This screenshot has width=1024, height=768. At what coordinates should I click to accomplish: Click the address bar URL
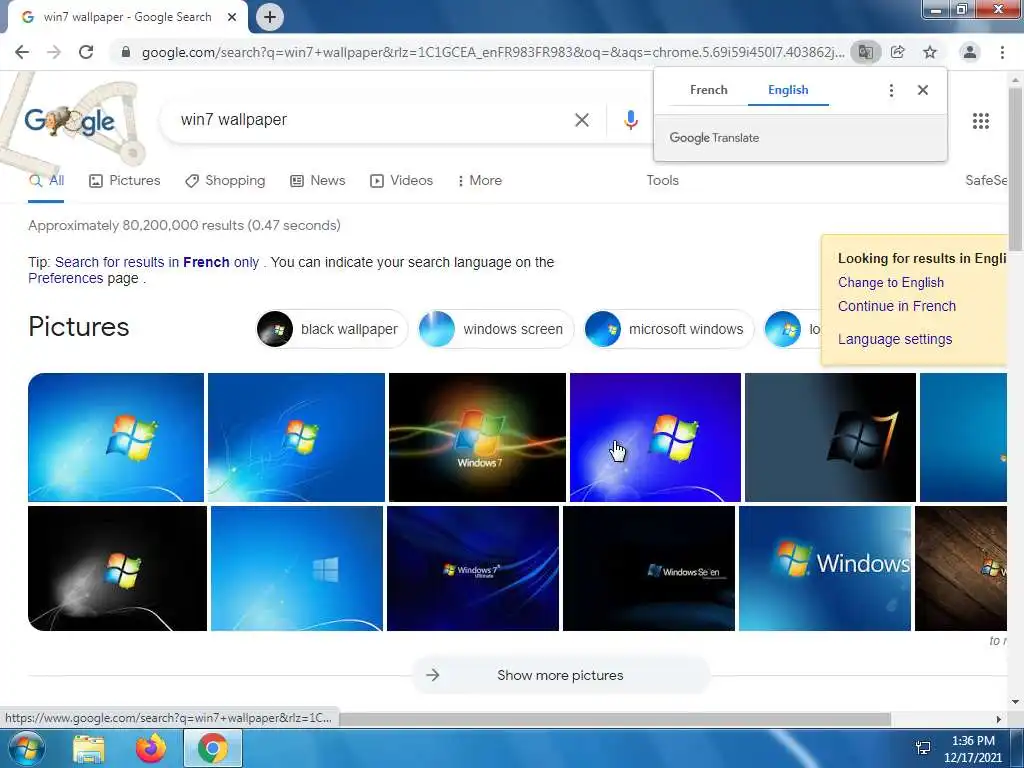tap(492, 52)
